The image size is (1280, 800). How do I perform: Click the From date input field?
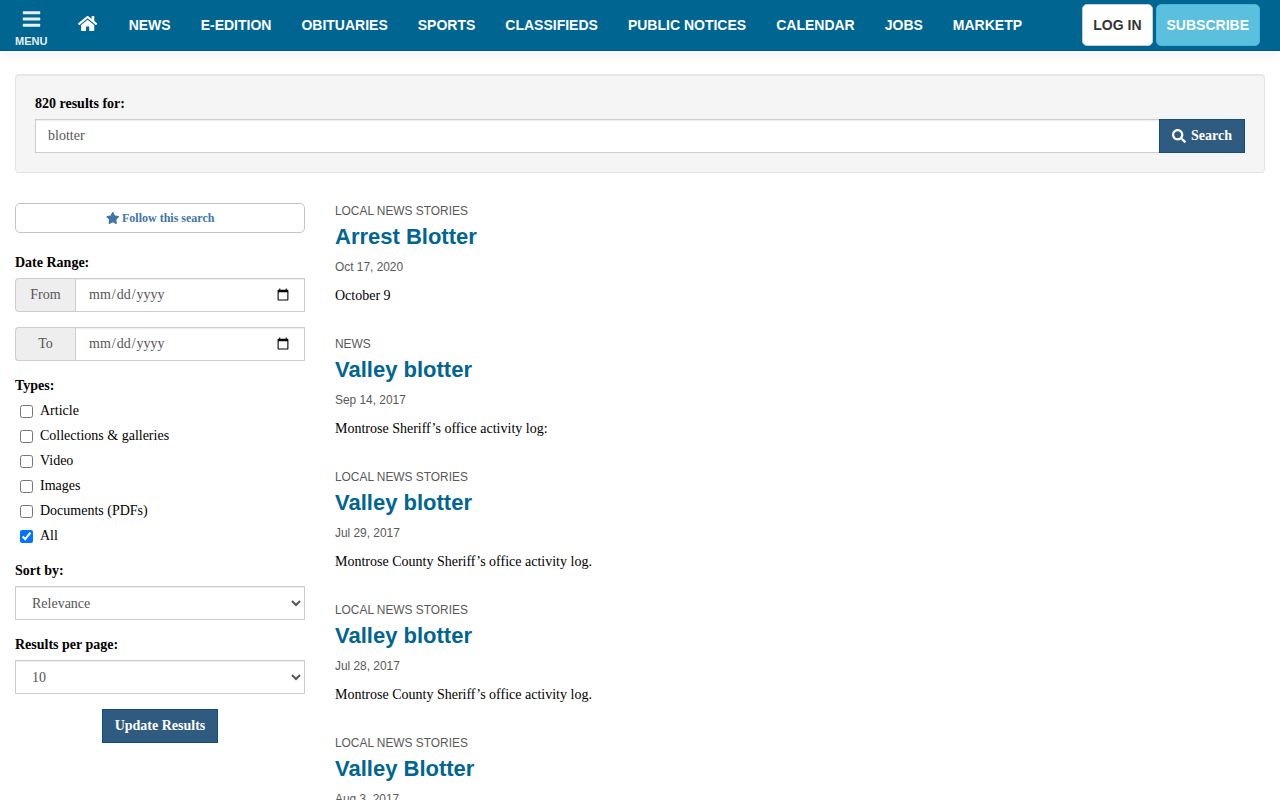(190, 295)
